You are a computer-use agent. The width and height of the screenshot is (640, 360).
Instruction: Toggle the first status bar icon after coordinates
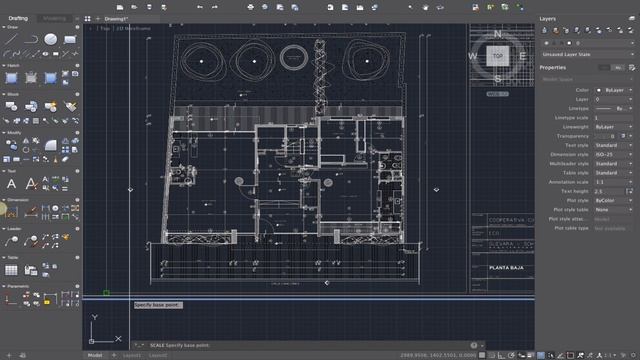click(482, 355)
